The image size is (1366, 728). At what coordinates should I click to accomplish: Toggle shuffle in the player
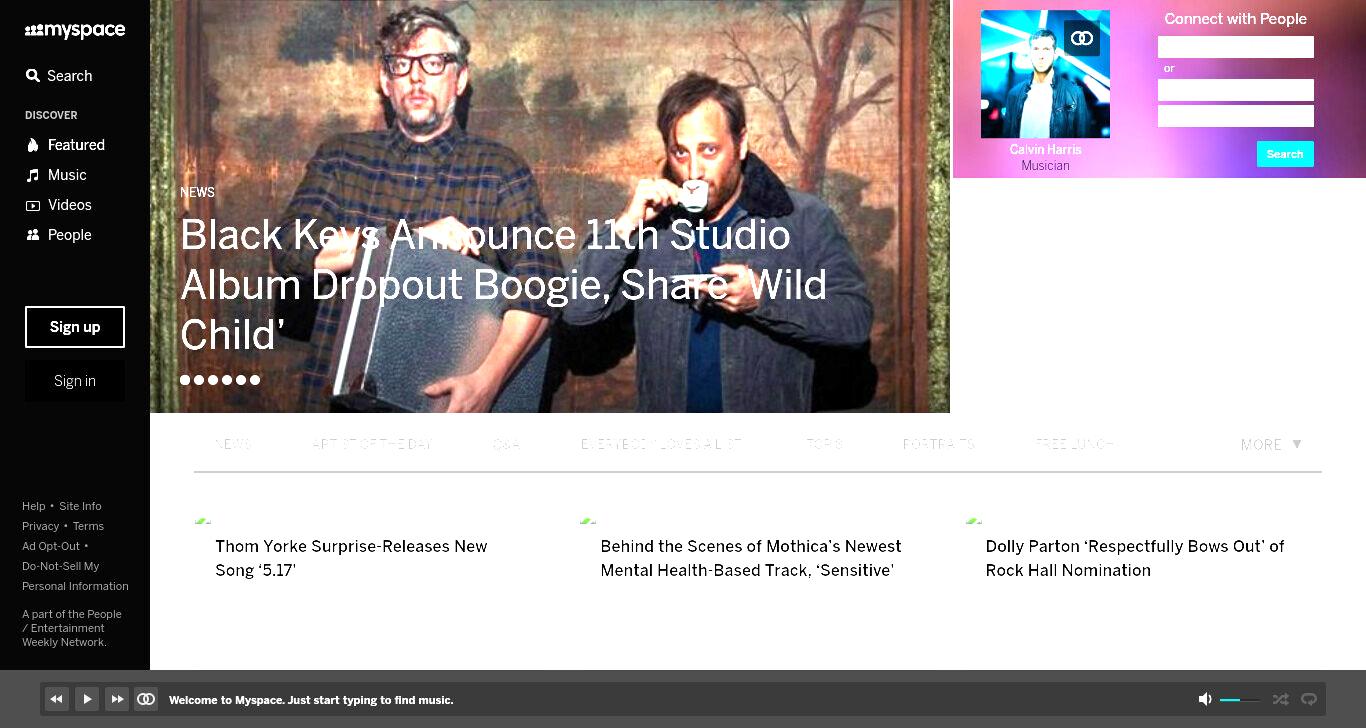point(1280,699)
